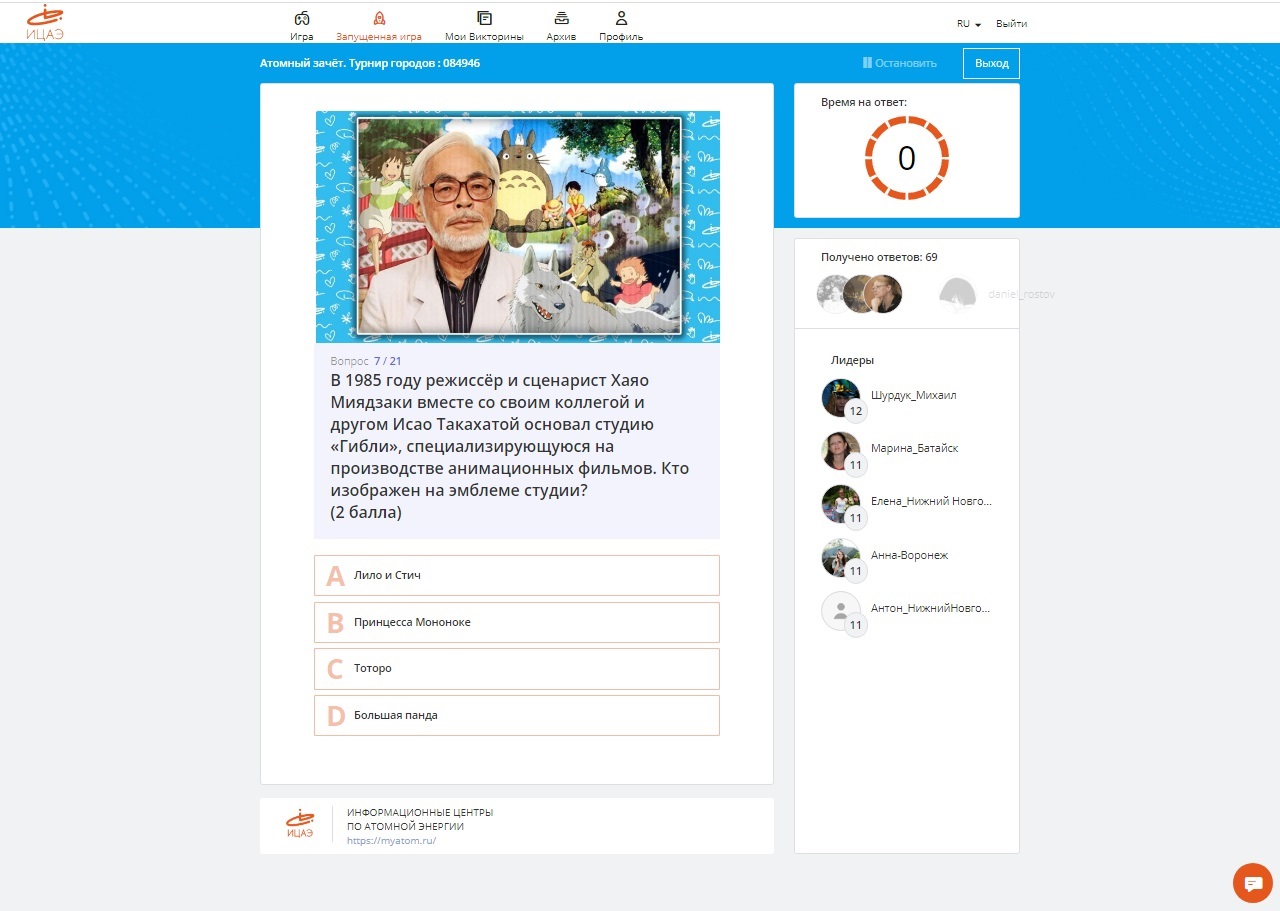The height and width of the screenshot is (911, 1280).
Task: Click the circular answer timer showing 0
Action: coord(907,157)
